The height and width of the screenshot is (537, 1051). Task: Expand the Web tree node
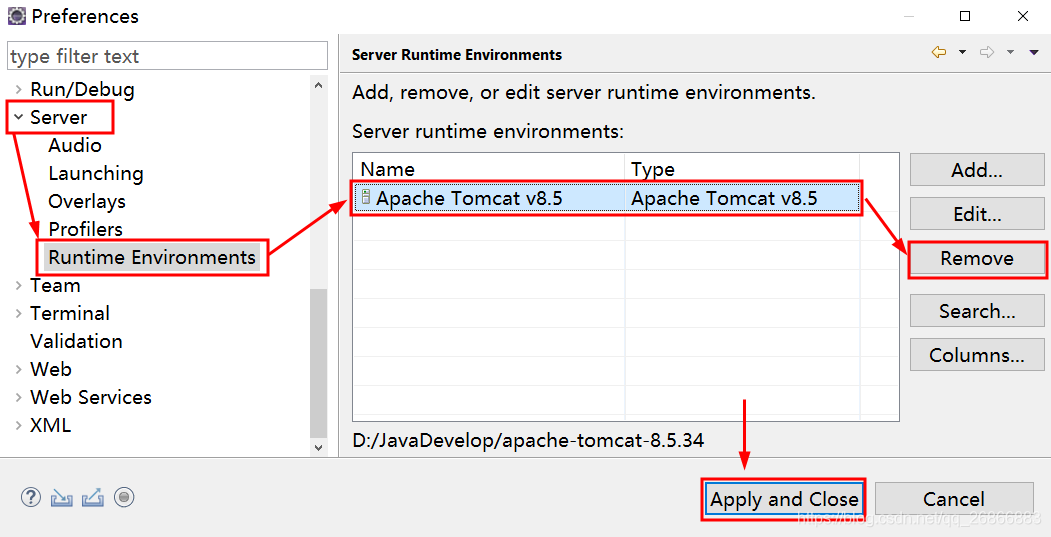[x=19, y=369]
